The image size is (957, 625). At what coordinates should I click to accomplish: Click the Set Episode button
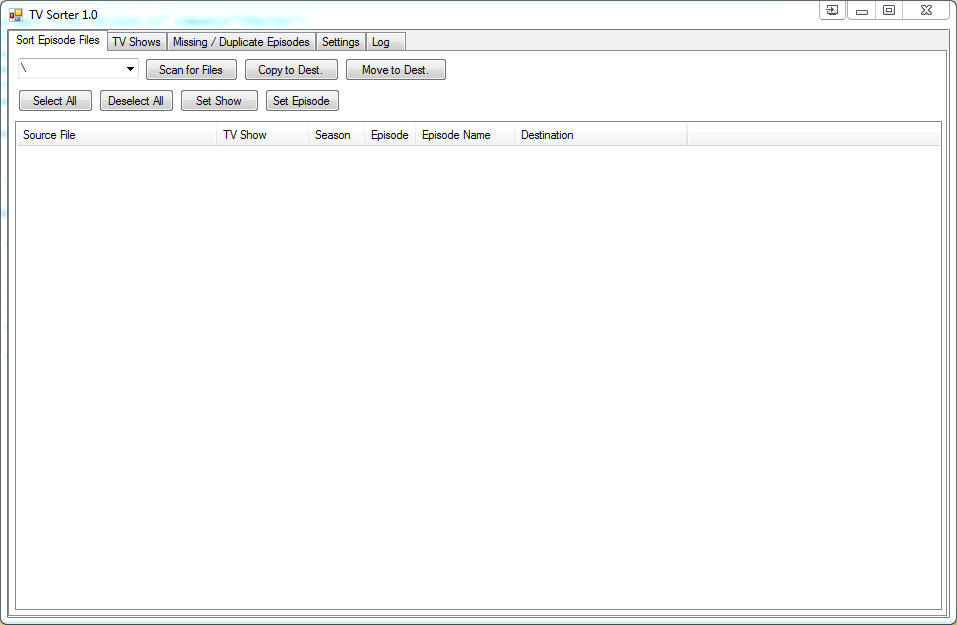pos(301,101)
